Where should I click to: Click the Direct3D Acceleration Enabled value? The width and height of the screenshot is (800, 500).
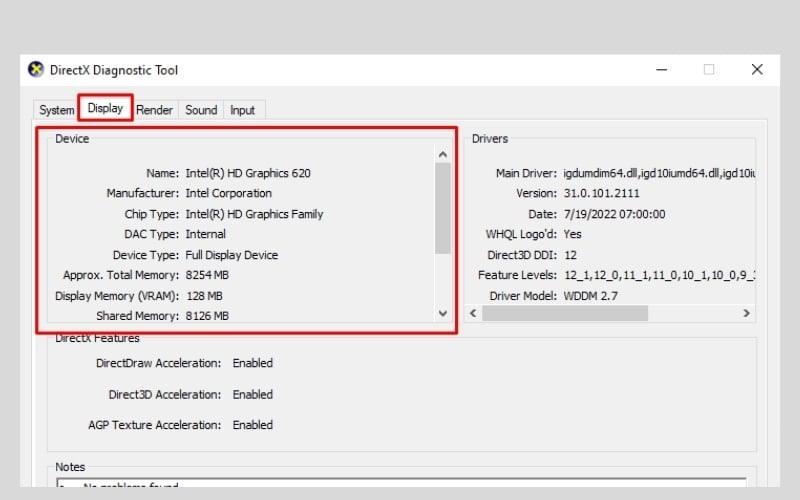[x=253, y=395]
